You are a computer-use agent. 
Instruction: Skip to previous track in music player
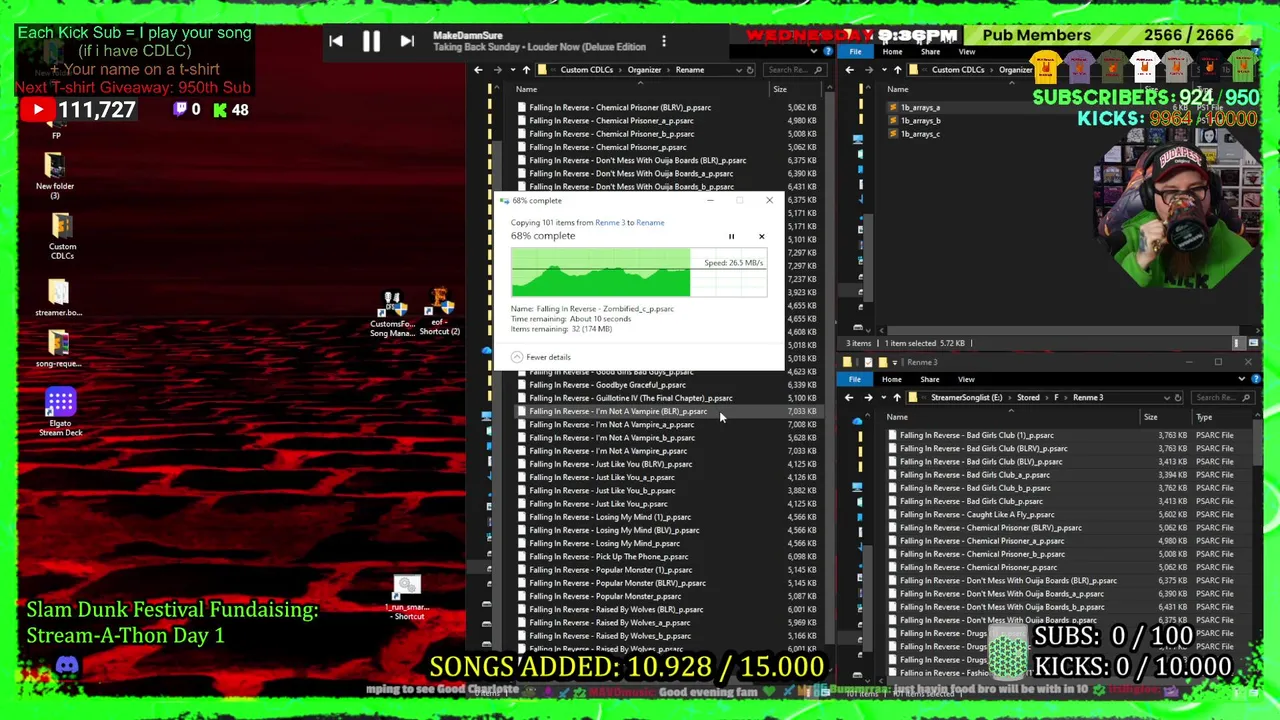pos(336,41)
